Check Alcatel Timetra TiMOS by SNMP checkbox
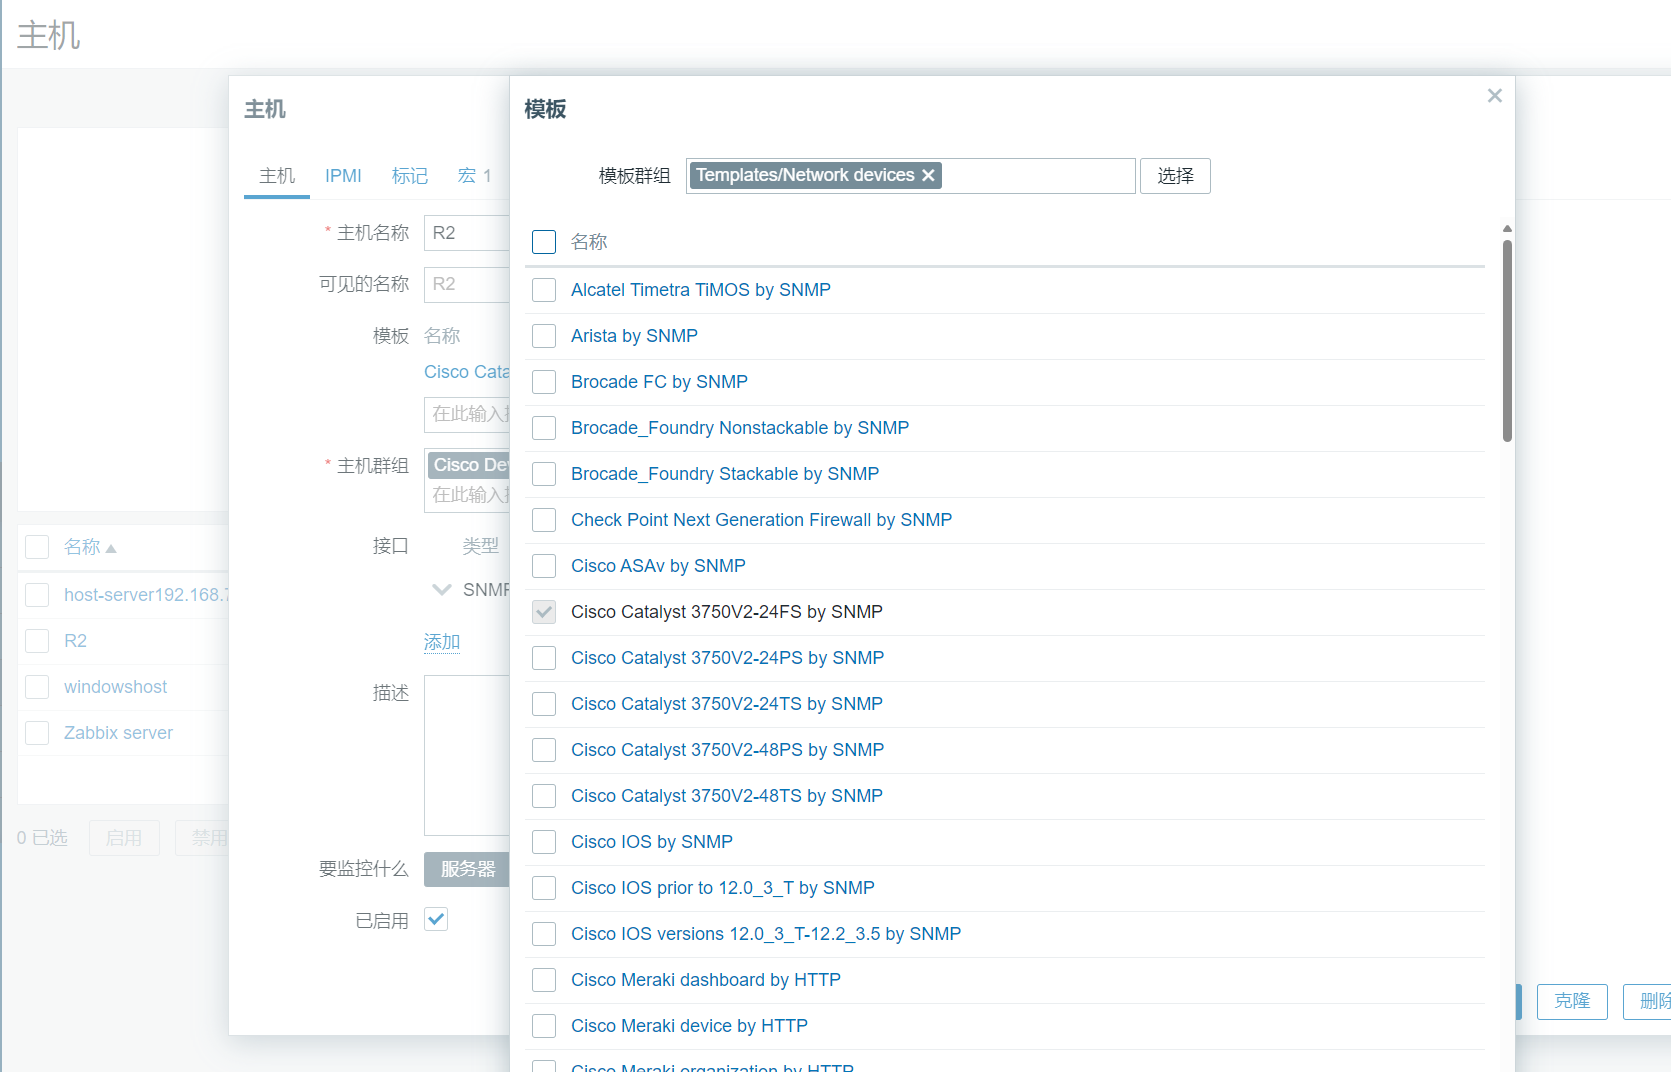Image resolution: width=1671 pixels, height=1072 pixels. 544,290
